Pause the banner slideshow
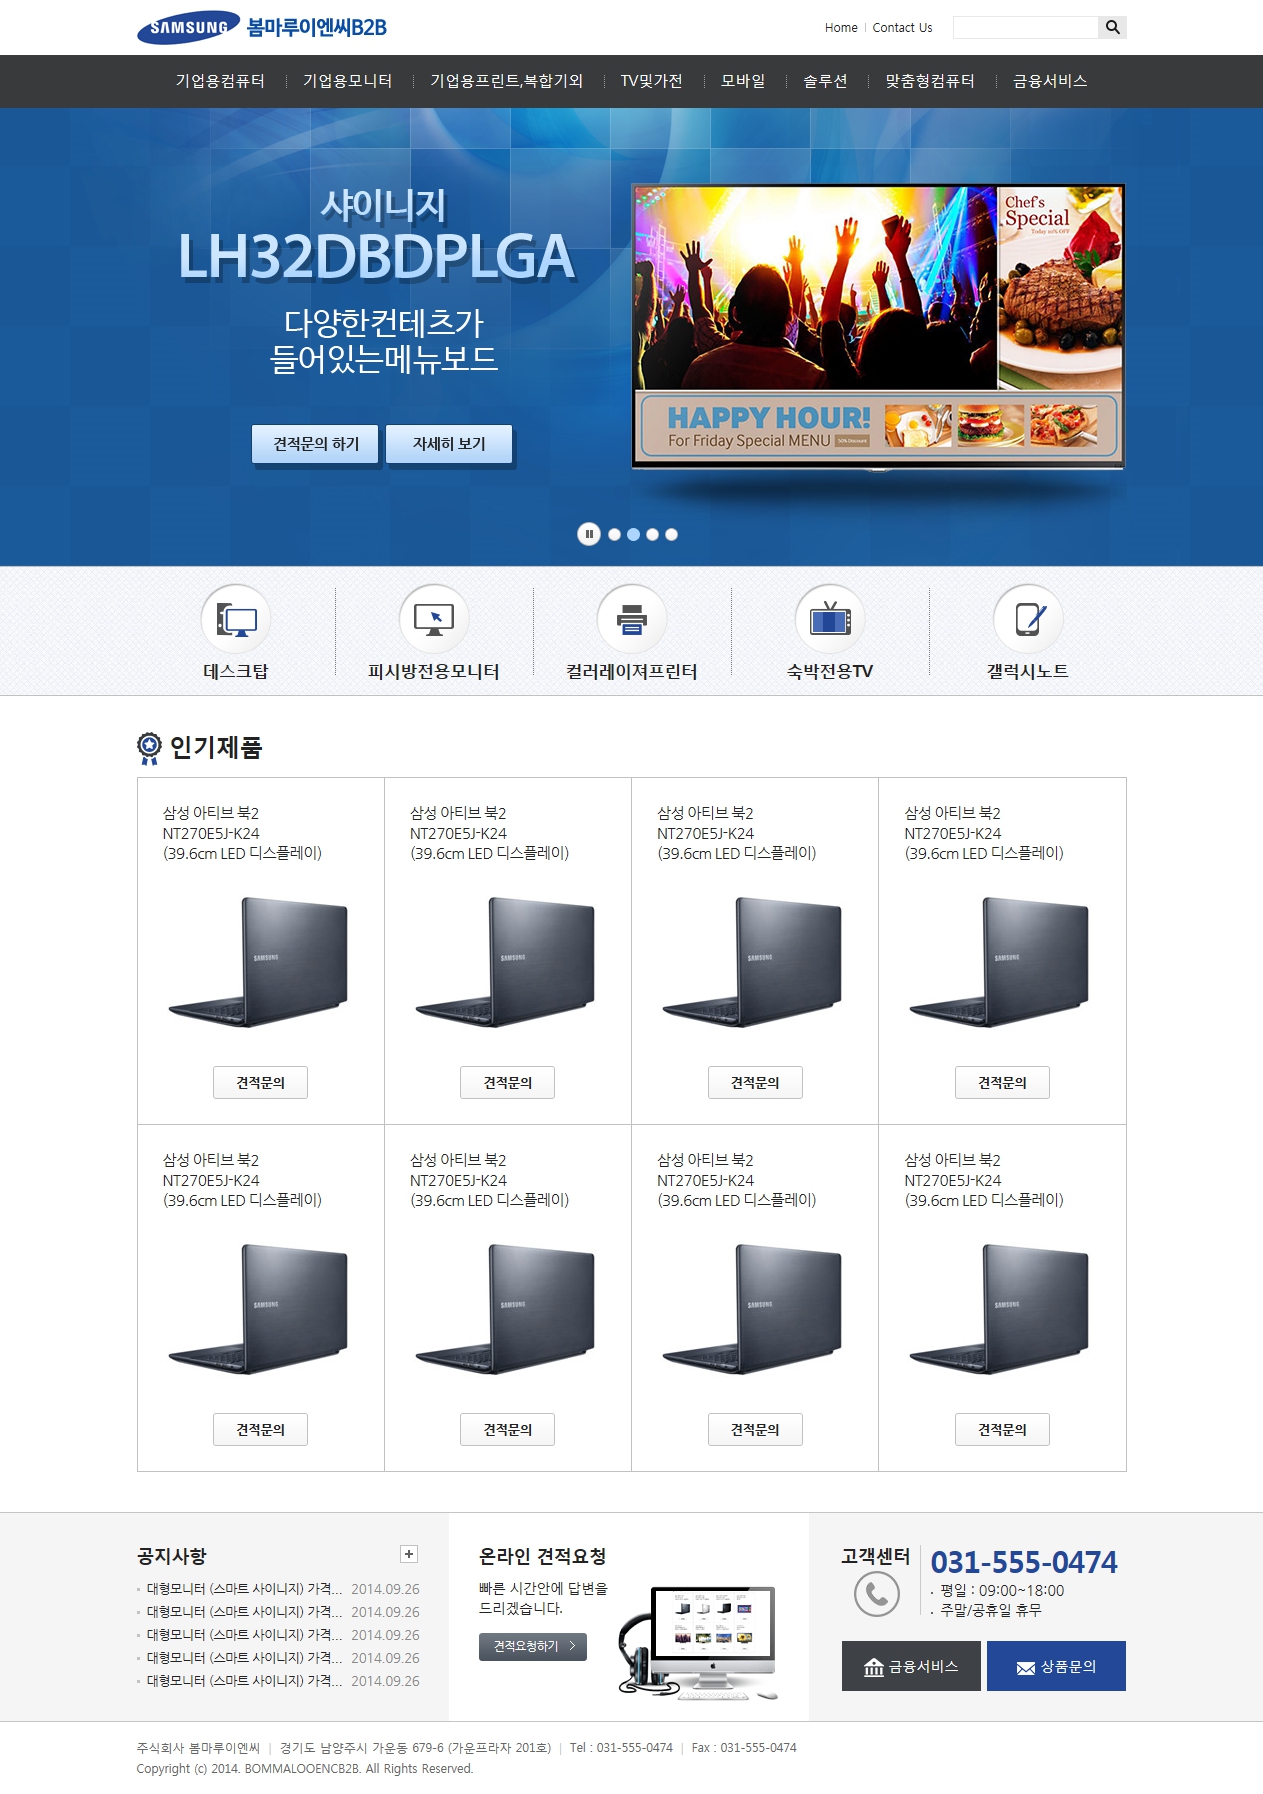This screenshot has height=1794, width=1263. click(x=589, y=534)
